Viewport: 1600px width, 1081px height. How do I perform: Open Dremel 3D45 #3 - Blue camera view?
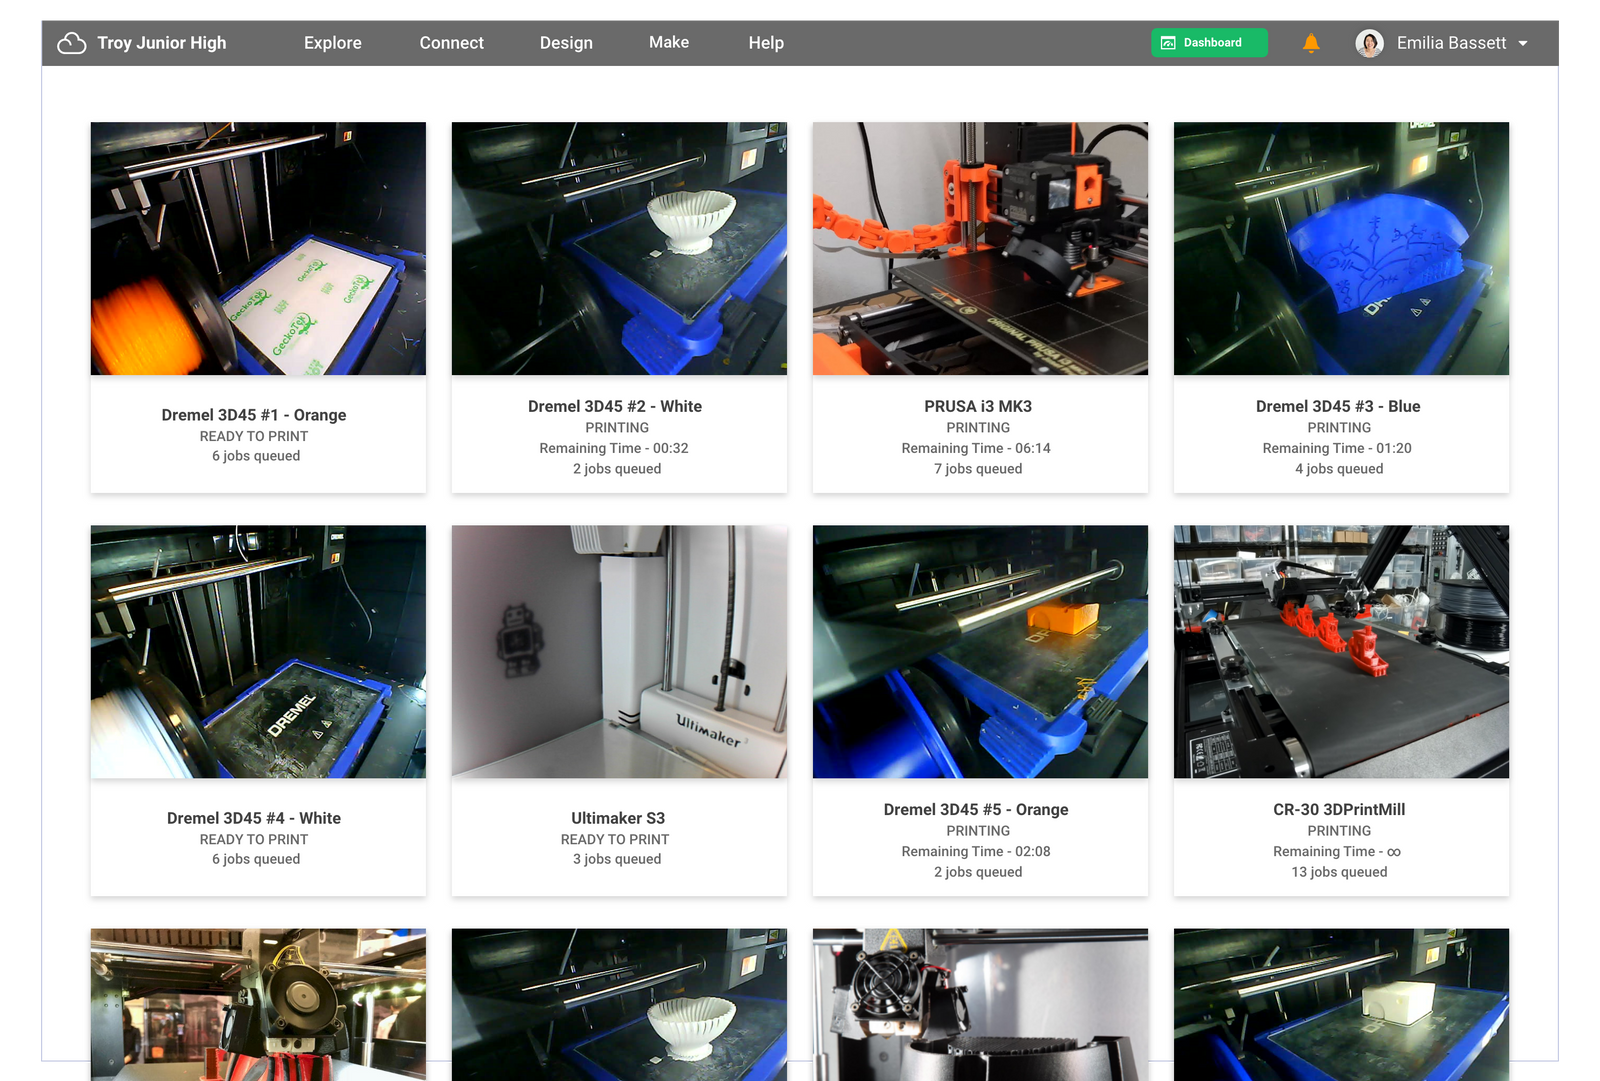tap(1341, 249)
